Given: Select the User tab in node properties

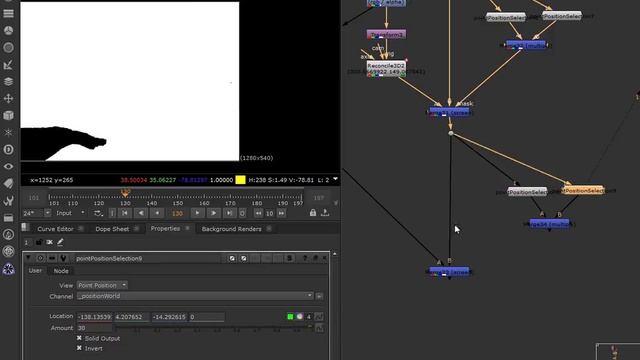Looking at the screenshot, I should point(35,270).
